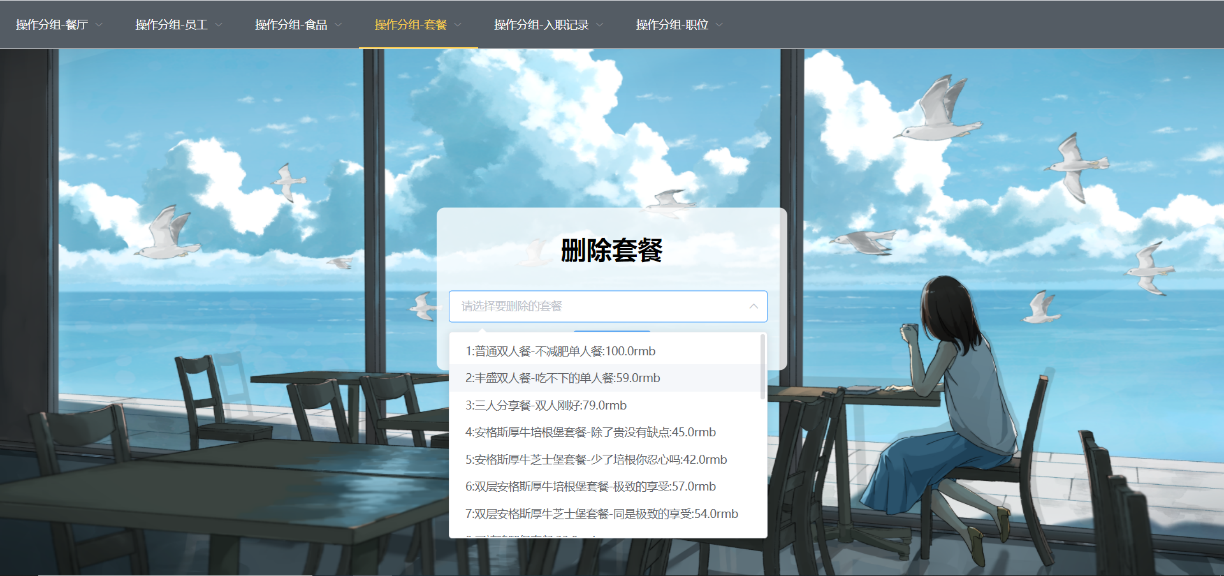Open the 操作分组-员工 menu
This screenshot has width=1224, height=576.
179,25
